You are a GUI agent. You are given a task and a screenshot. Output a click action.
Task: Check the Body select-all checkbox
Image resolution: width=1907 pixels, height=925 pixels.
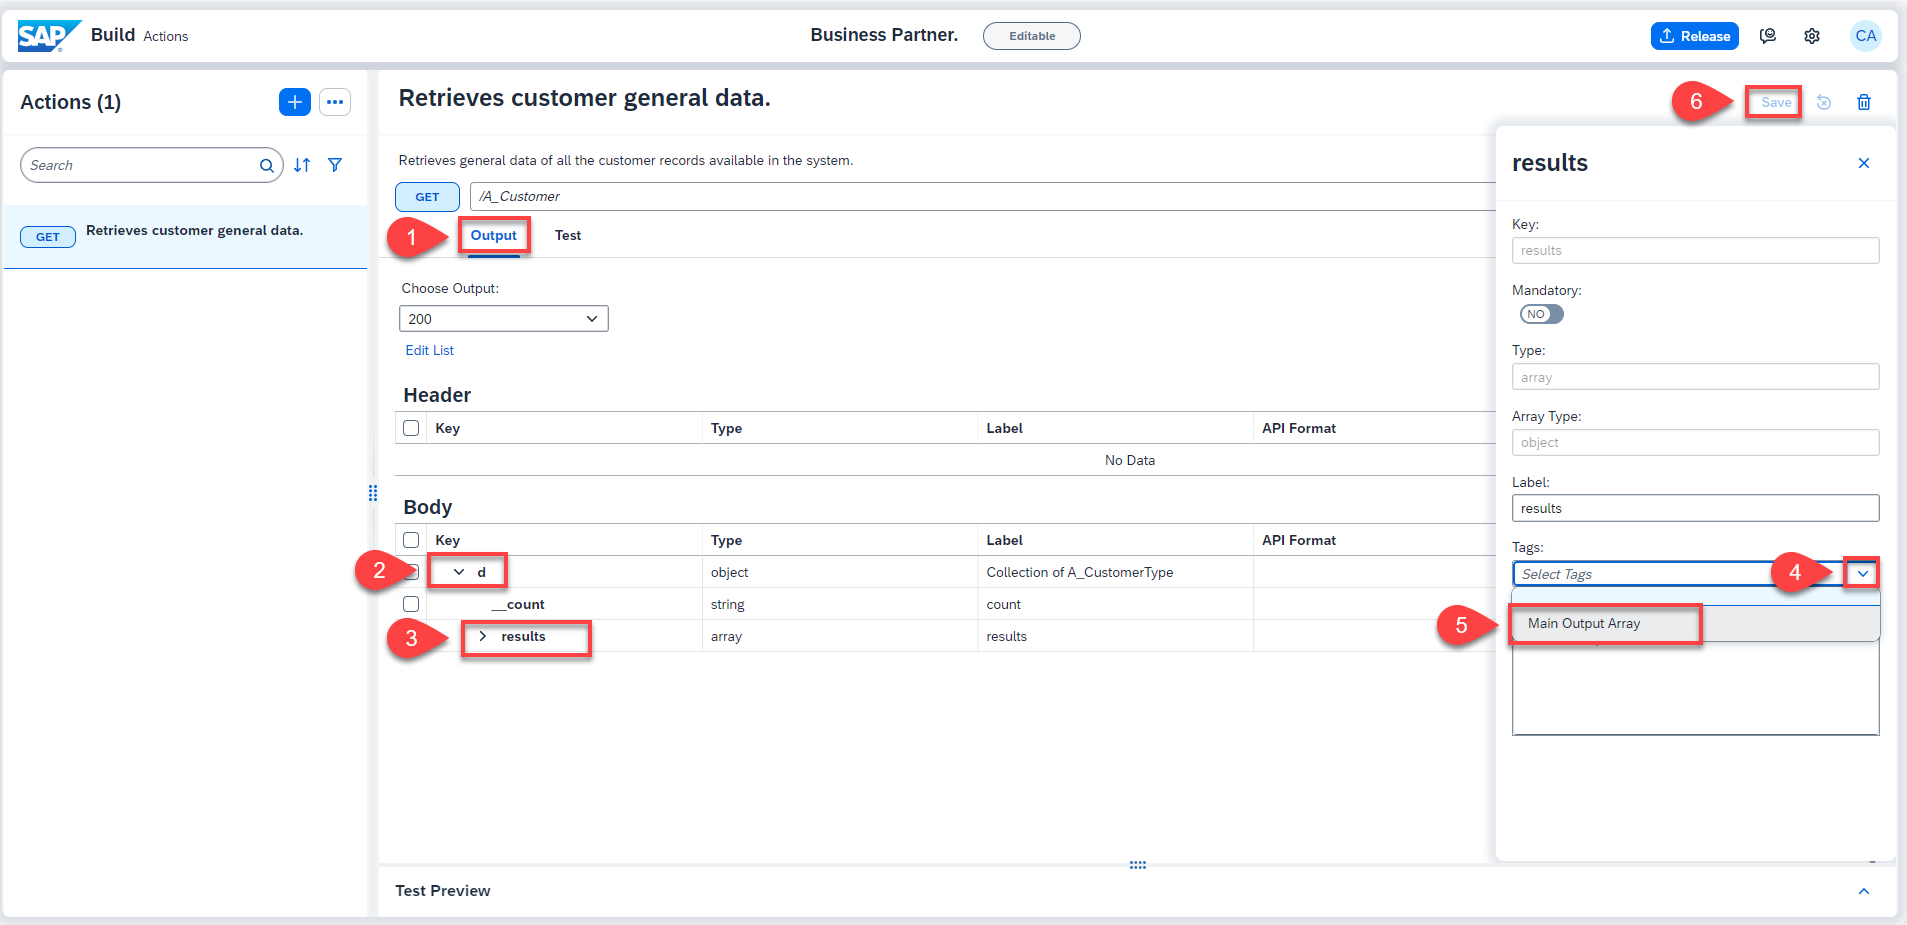411,540
